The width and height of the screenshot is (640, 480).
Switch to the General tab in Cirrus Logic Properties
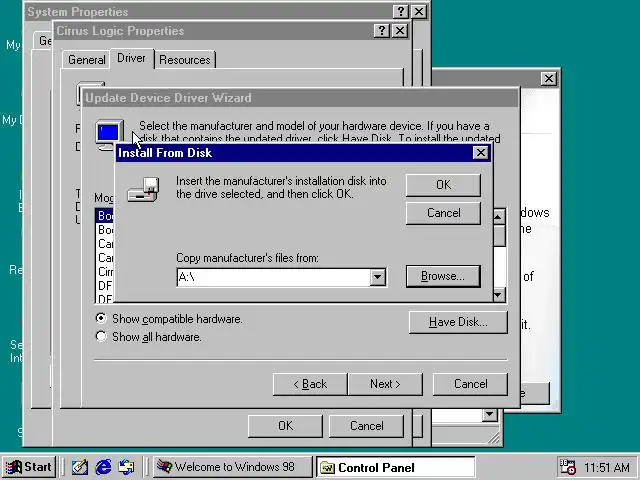click(87, 60)
